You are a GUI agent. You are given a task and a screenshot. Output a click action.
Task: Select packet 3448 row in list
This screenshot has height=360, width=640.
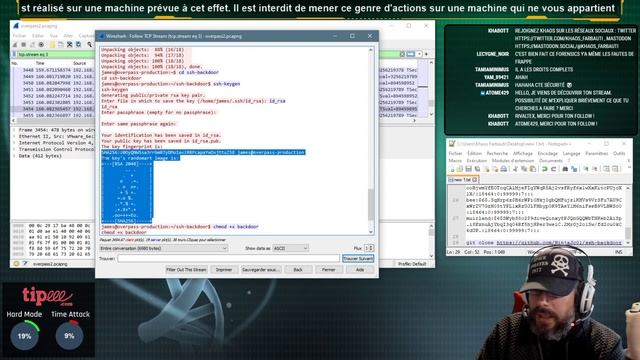[x=53, y=70]
